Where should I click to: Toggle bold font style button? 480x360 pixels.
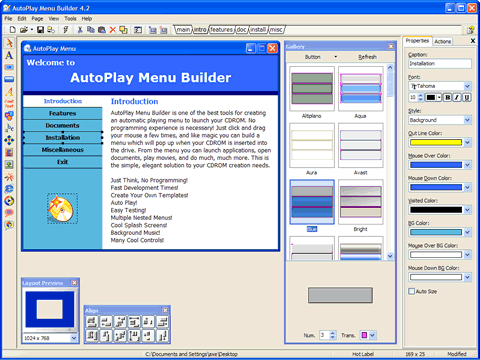point(448,97)
